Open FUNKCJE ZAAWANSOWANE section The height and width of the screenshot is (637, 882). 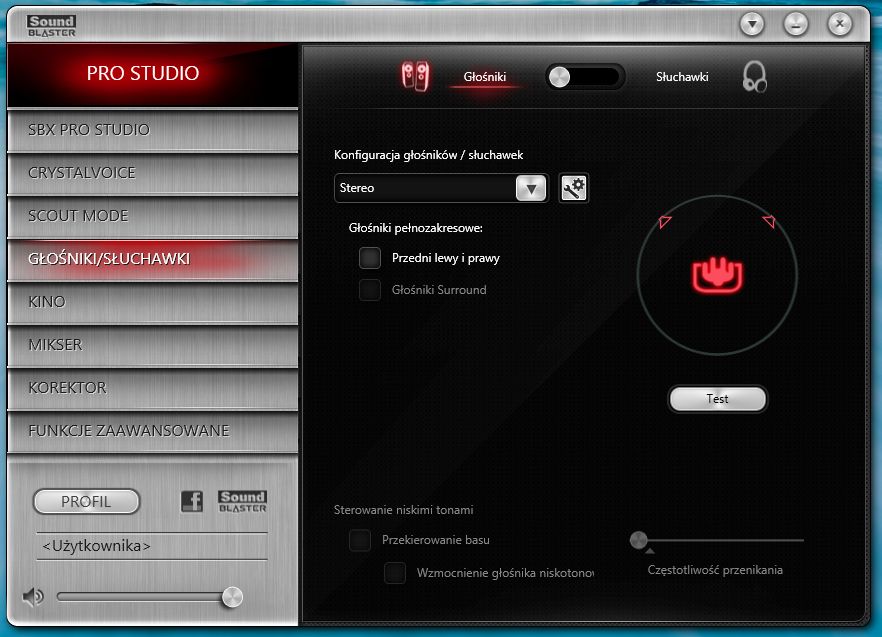tap(152, 430)
